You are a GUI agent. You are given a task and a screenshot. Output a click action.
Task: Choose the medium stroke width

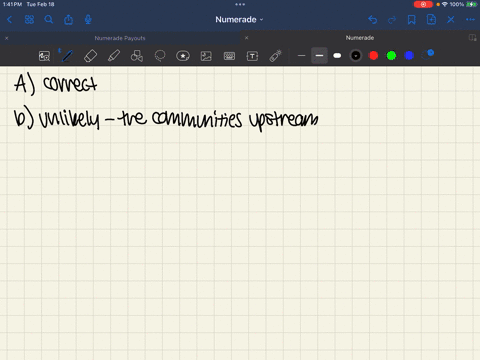click(319, 56)
